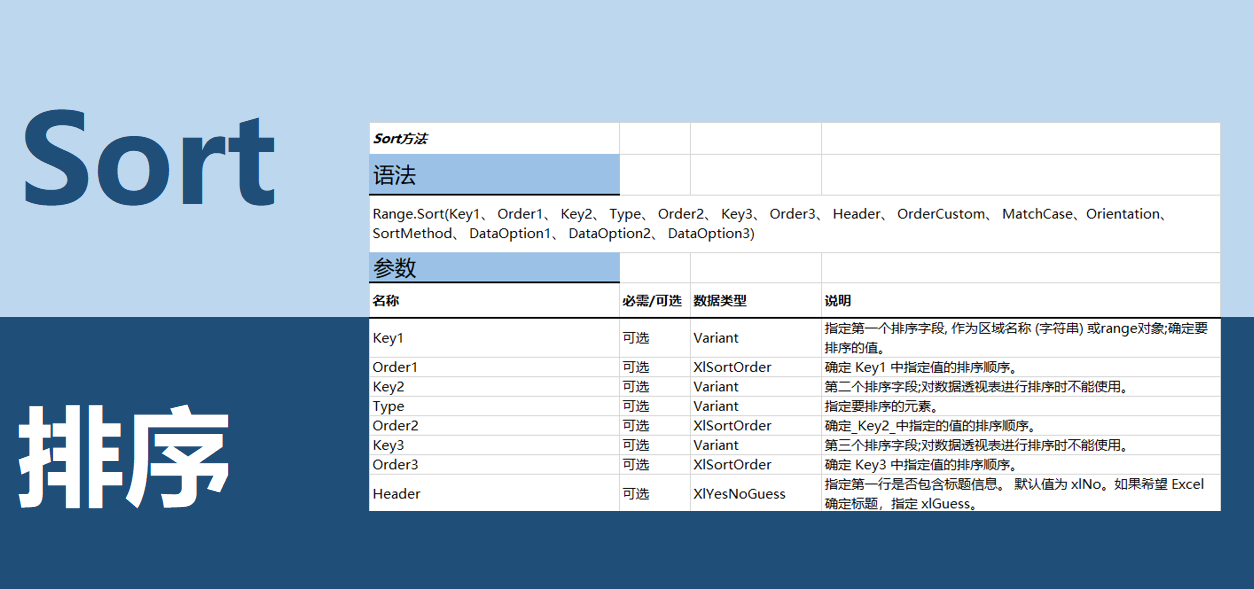The image size is (1254, 589).
Task: Select 'Variant' data type in Type row
Action: pos(756,406)
